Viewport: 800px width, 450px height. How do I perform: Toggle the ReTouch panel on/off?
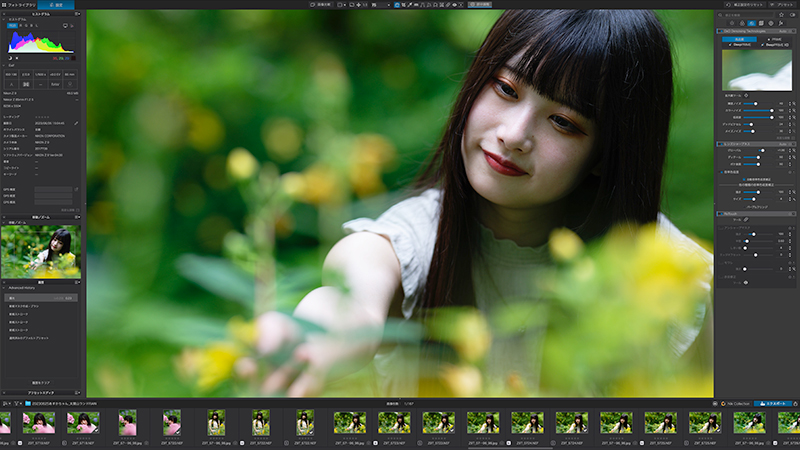click(720, 213)
